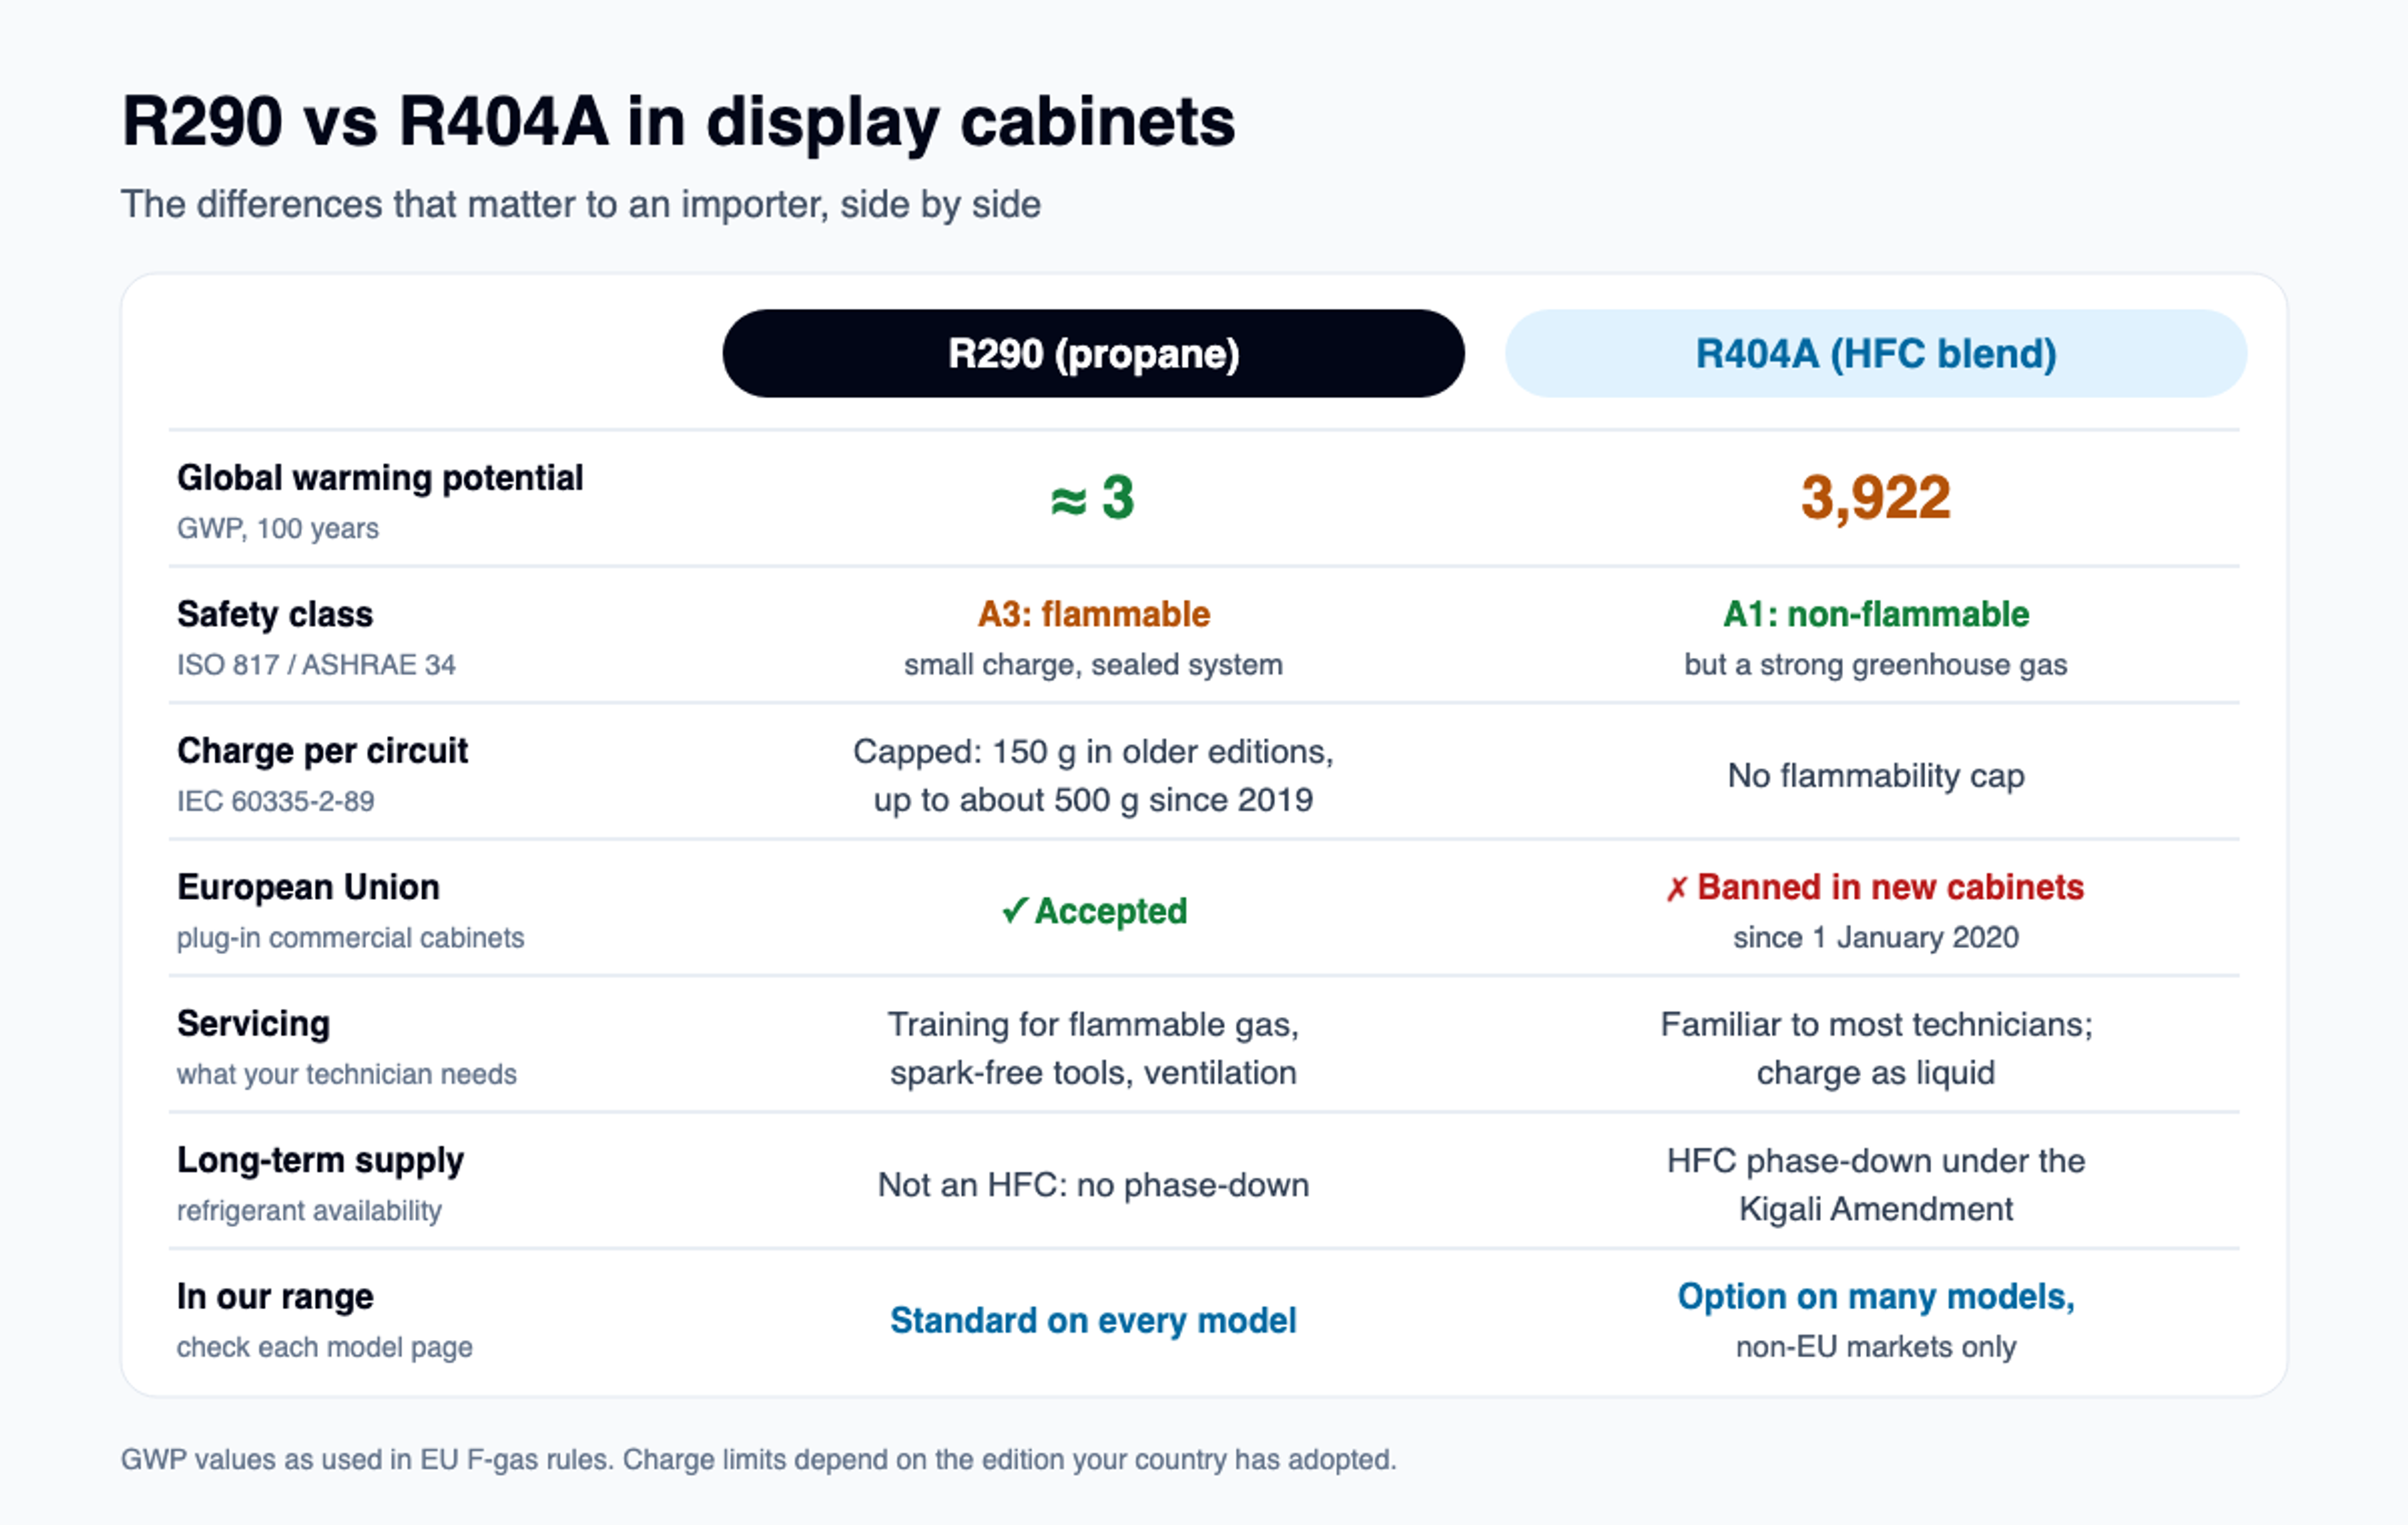2408x1525 pixels.
Task: Click 'Banned in new cabinets' text
Action: coord(1890,887)
